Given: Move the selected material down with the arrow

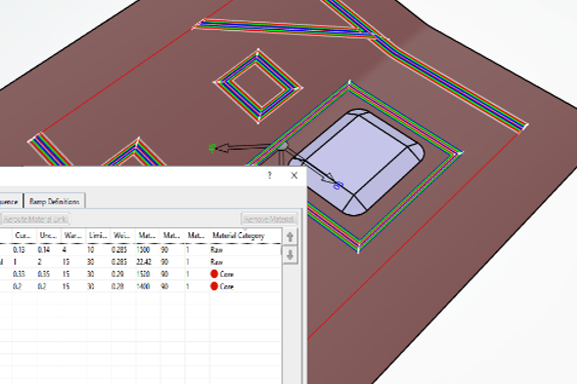Looking at the screenshot, I should click(x=290, y=255).
